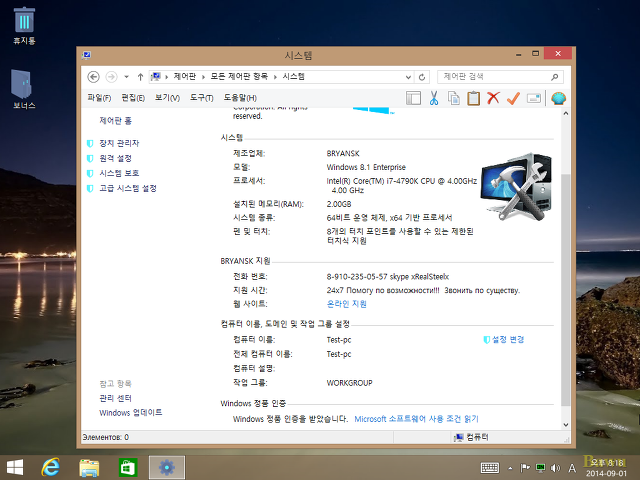640x480 pixels.
Task: Click the Action Center flag icon
Action: [525, 468]
